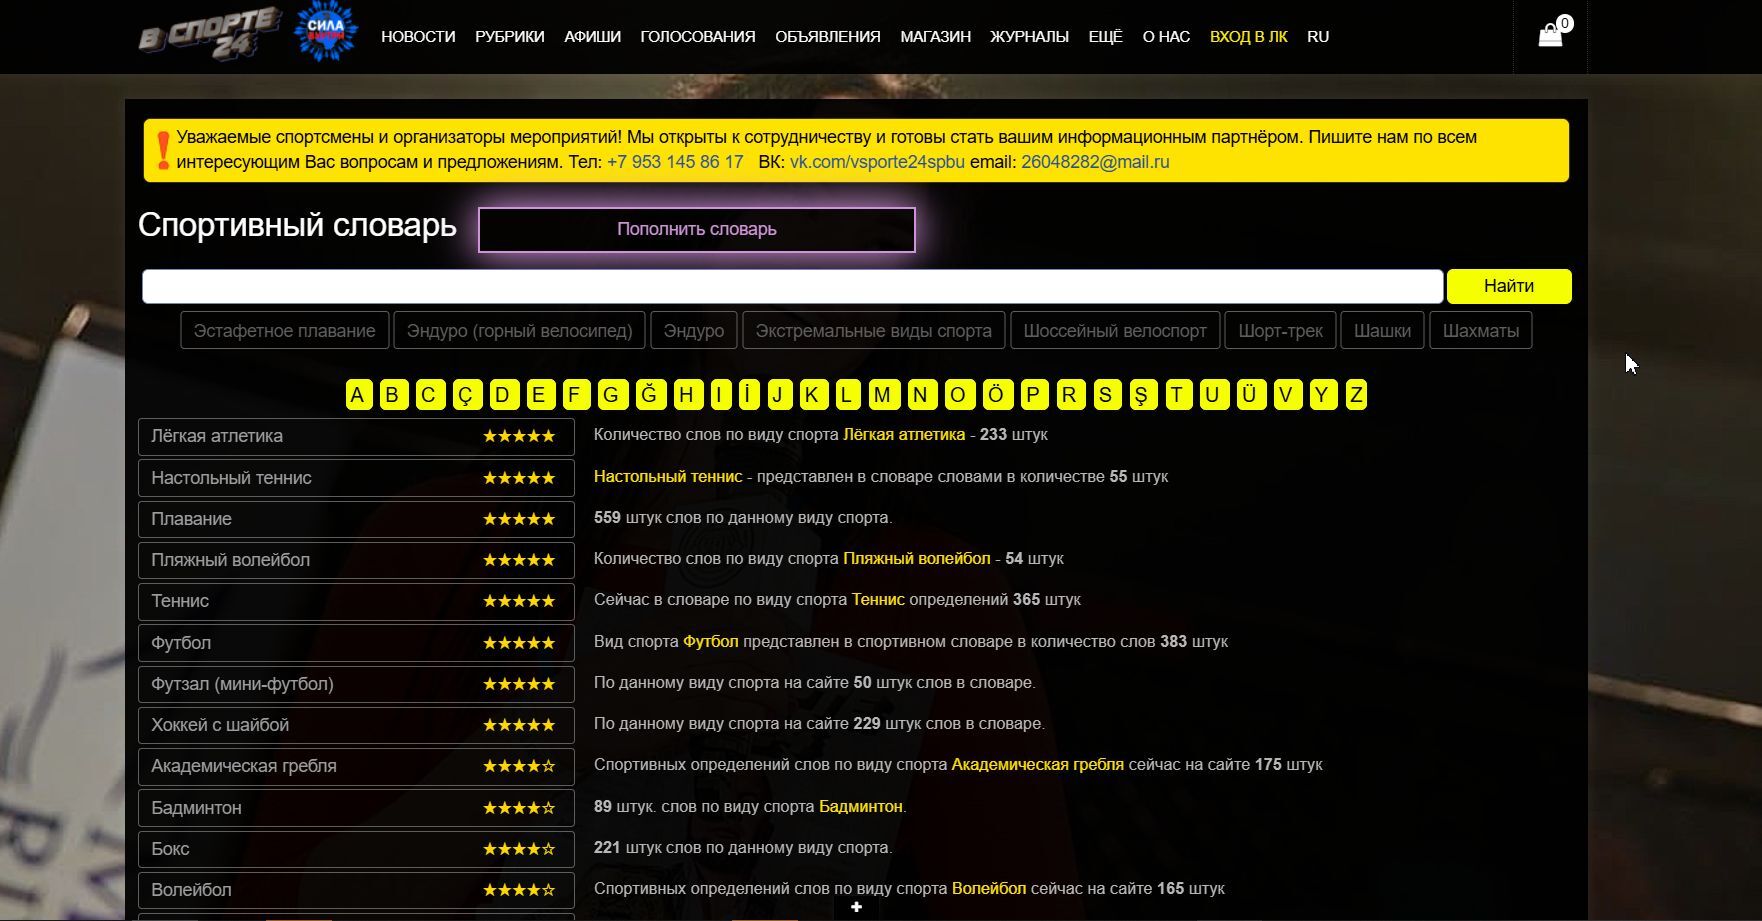Screen dimensions: 1762x921
Task: Open the shopping cart icon
Action: (x=1550, y=36)
